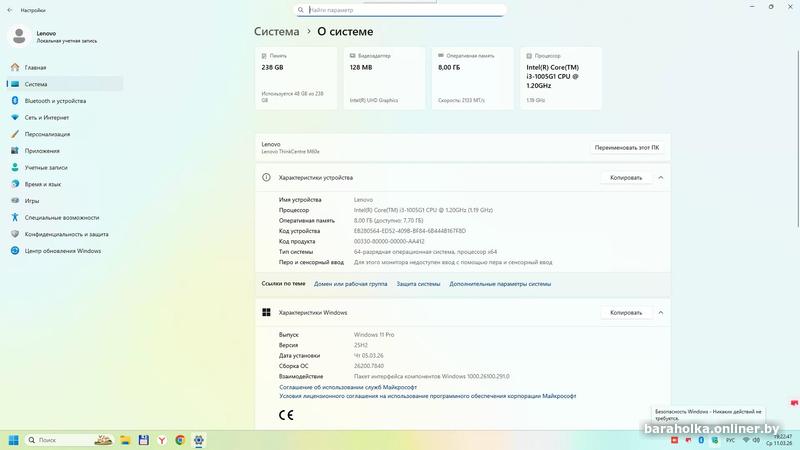The image size is (800, 450).
Task: Open Приложения settings
Action: coord(65,151)
